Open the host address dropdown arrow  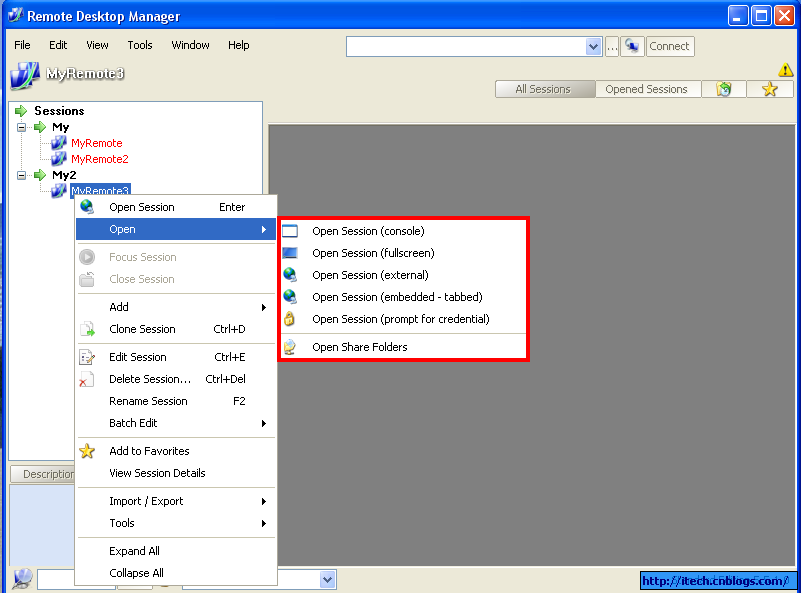pyautogui.click(x=593, y=46)
